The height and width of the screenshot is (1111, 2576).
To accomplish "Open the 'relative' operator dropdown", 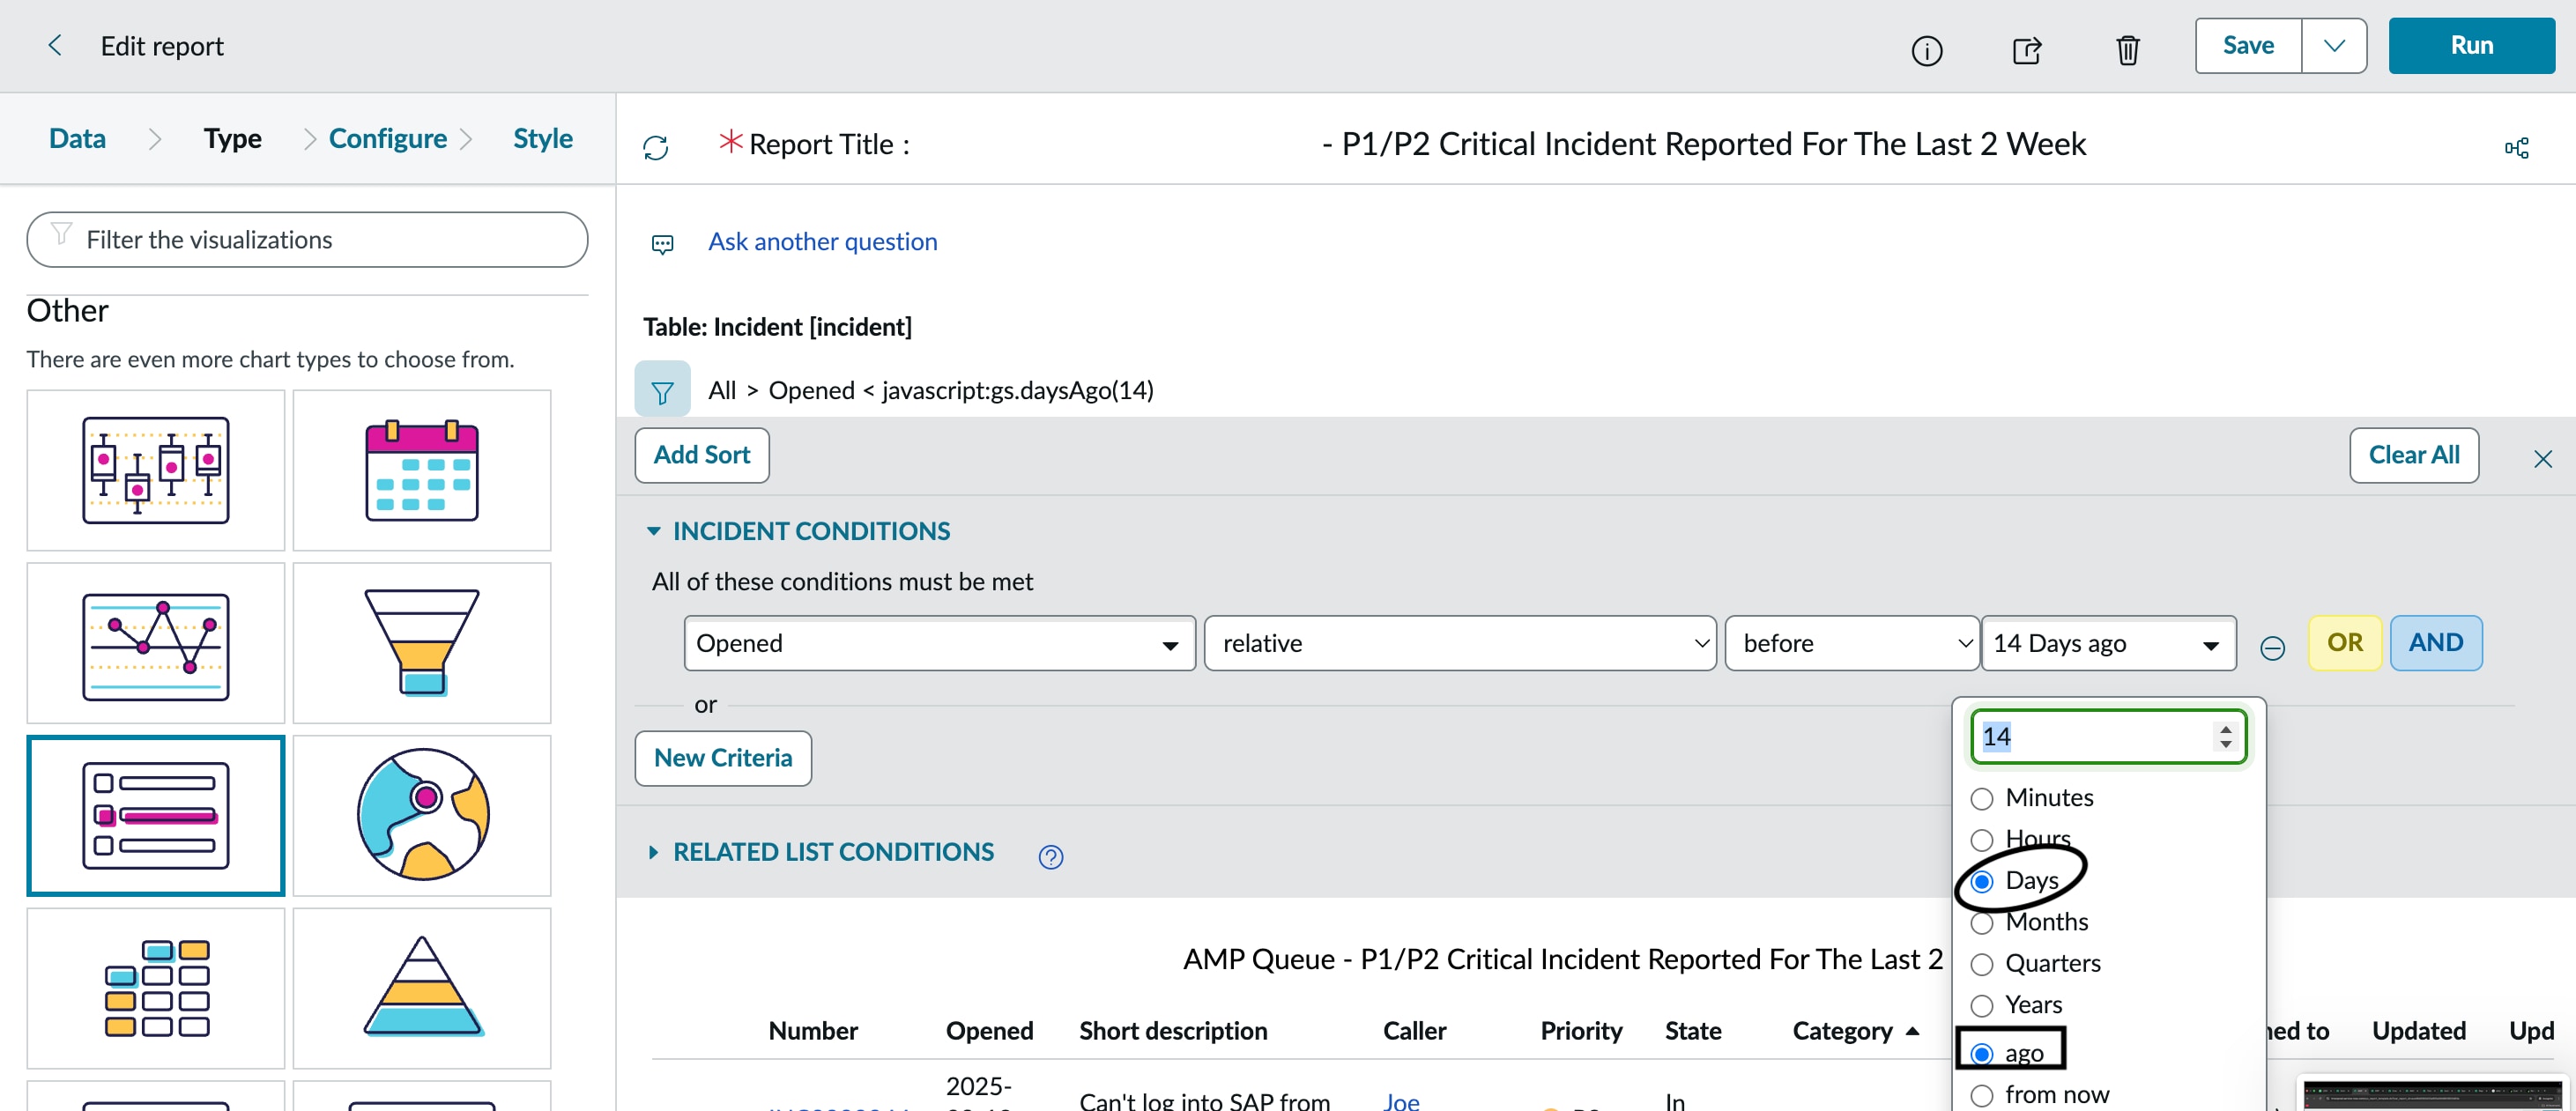I will (x=1459, y=643).
